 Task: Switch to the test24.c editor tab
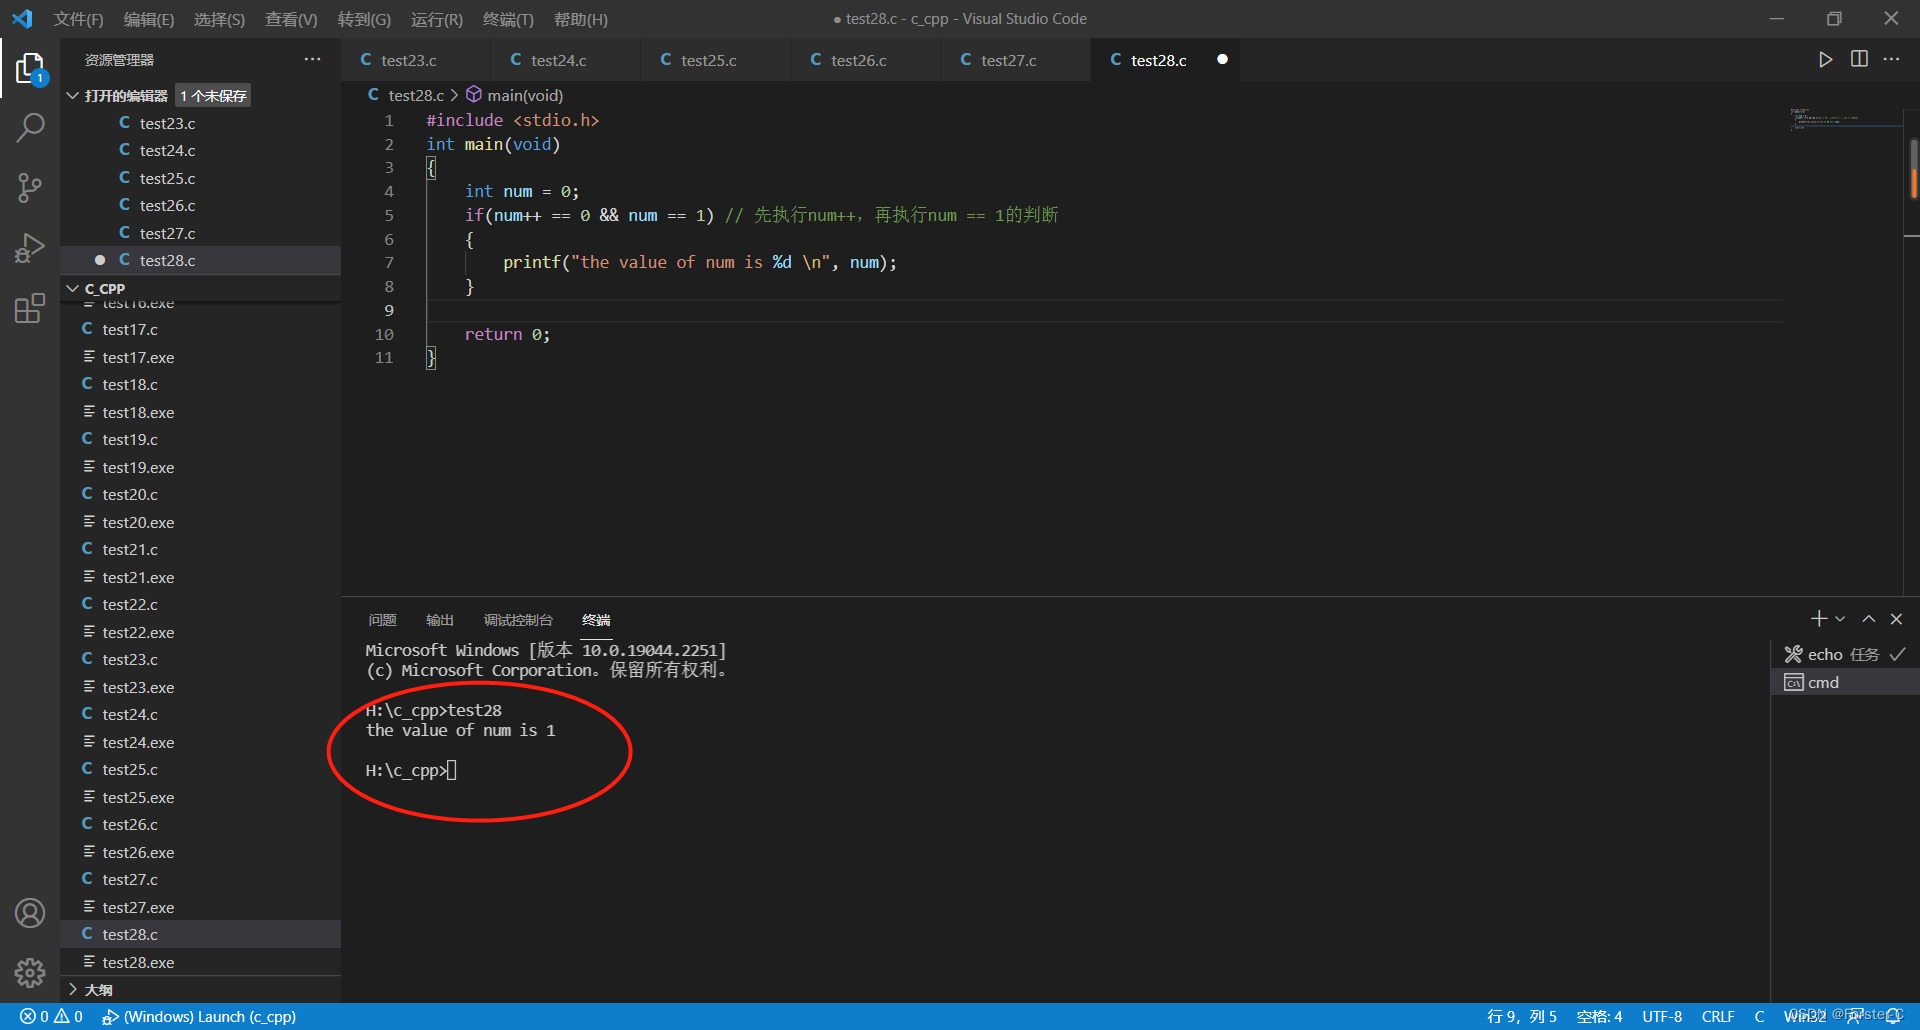click(x=565, y=60)
